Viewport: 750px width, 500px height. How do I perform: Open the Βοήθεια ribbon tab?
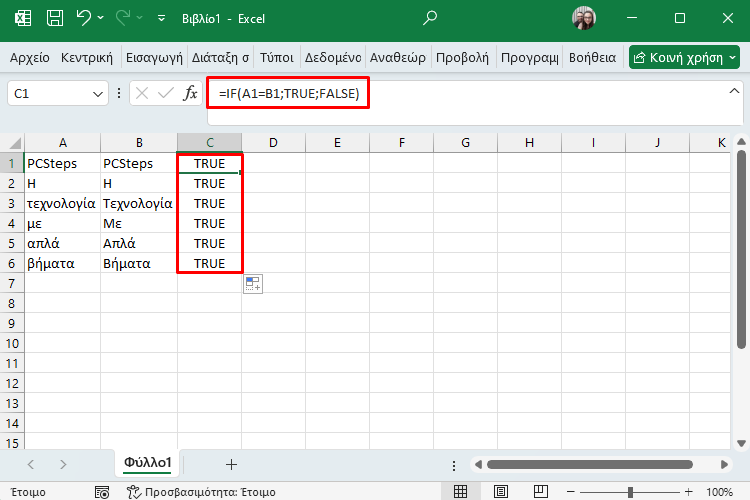tap(592, 57)
